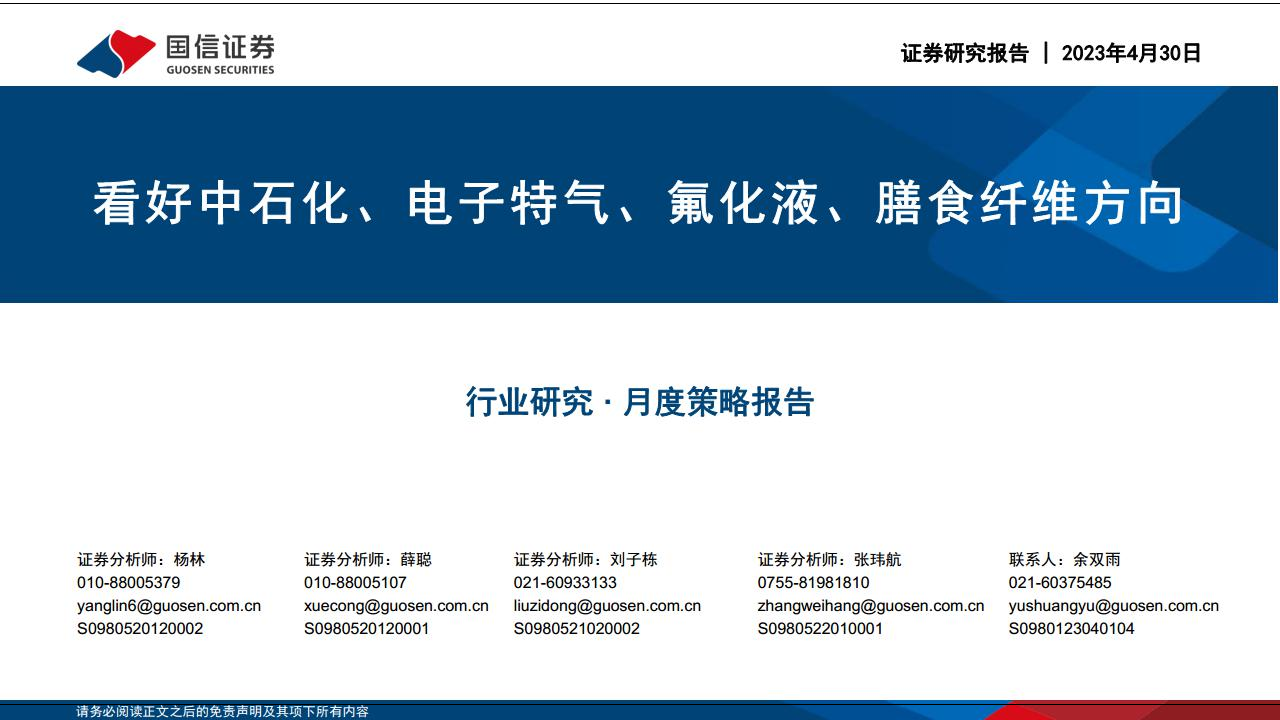Click license number S0980123040104
The width and height of the screenshot is (1280, 720).
coord(1071,629)
